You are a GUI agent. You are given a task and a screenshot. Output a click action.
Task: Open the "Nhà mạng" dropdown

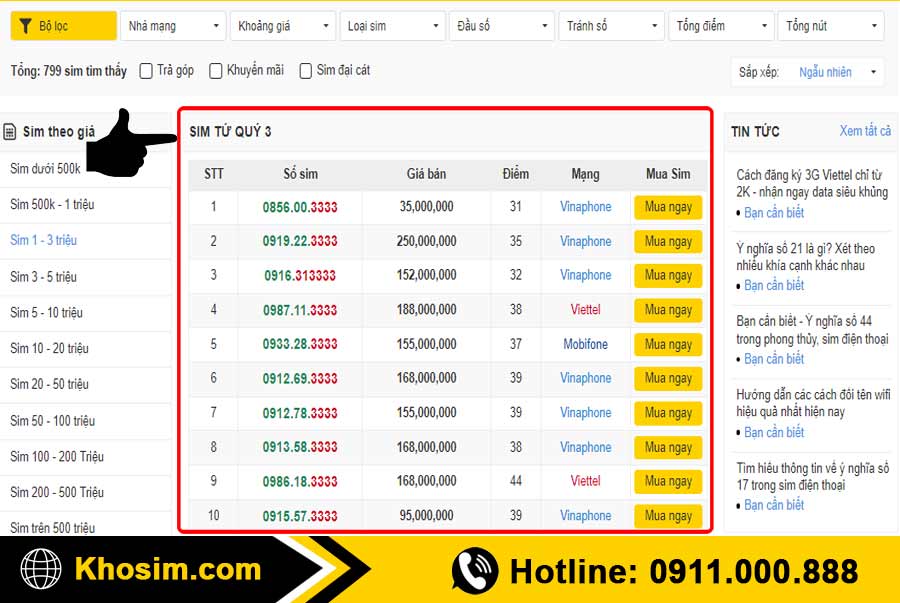tap(172, 26)
